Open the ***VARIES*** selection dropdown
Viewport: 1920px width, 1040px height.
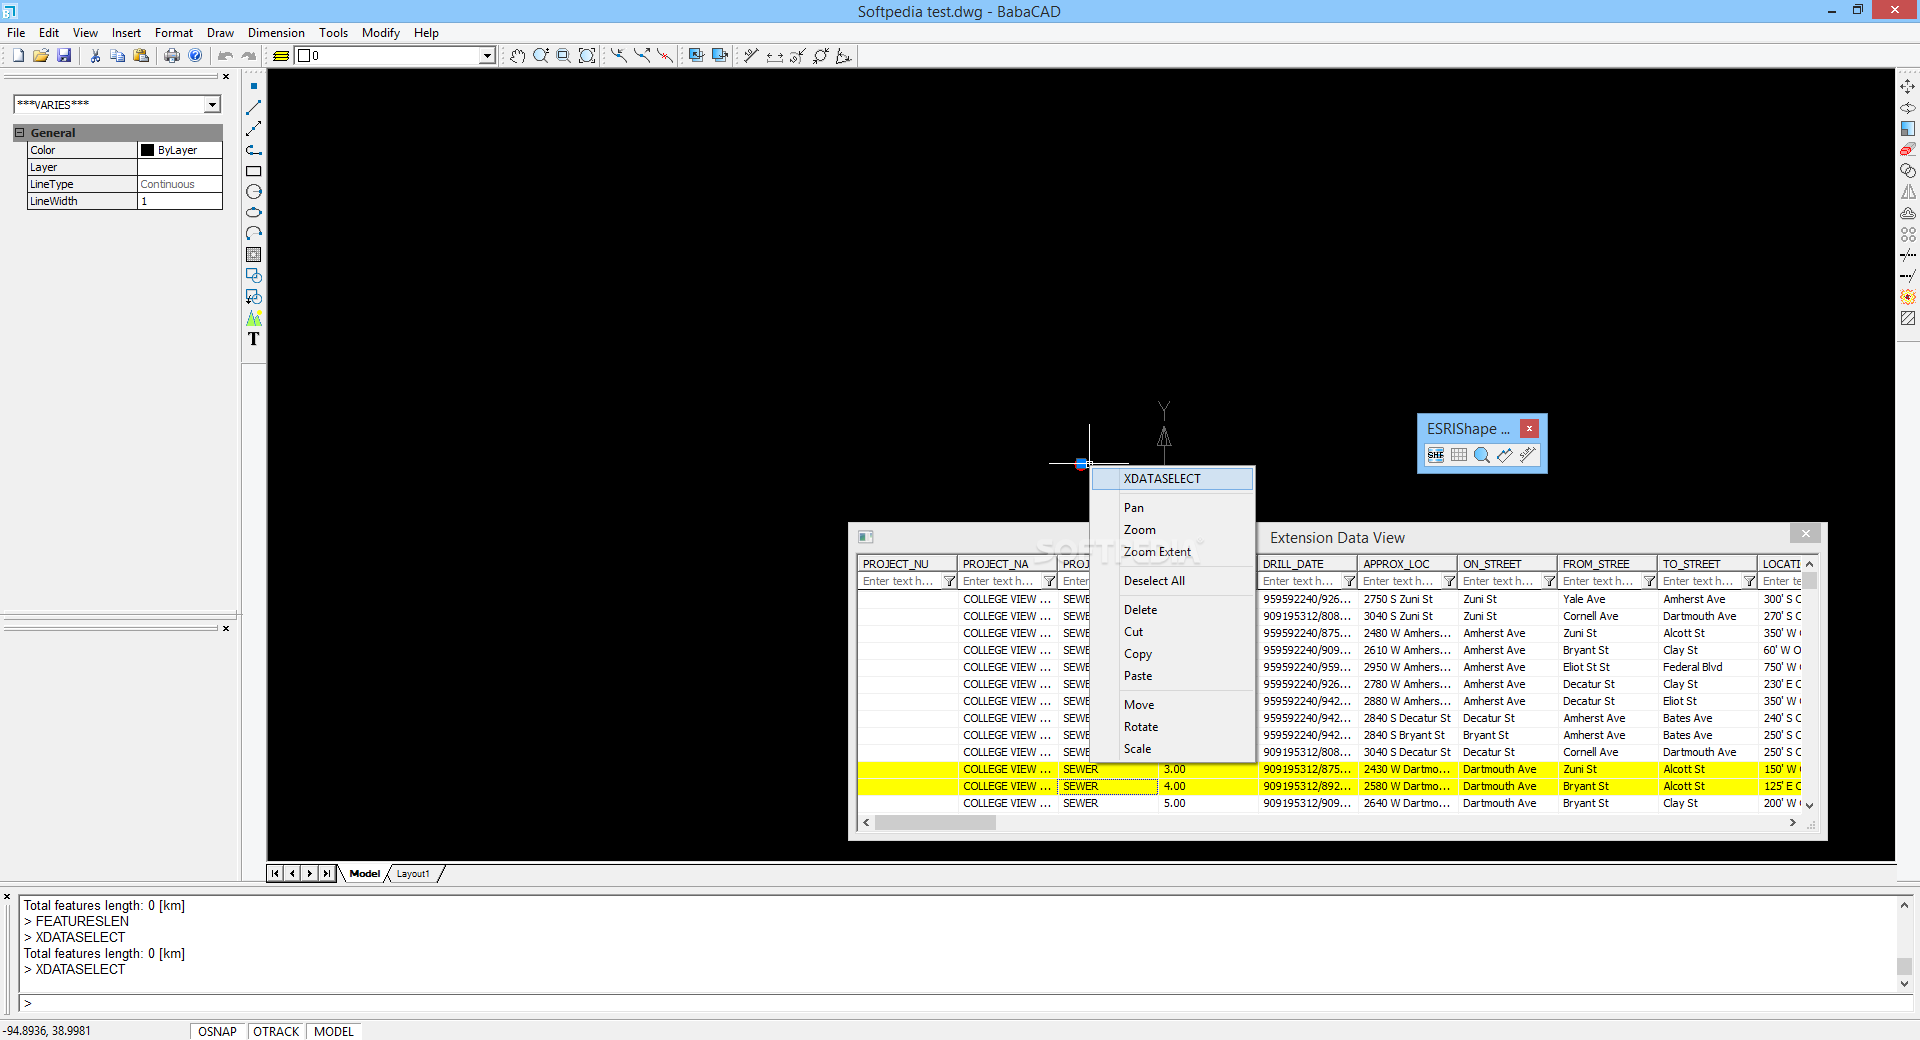tap(212, 105)
